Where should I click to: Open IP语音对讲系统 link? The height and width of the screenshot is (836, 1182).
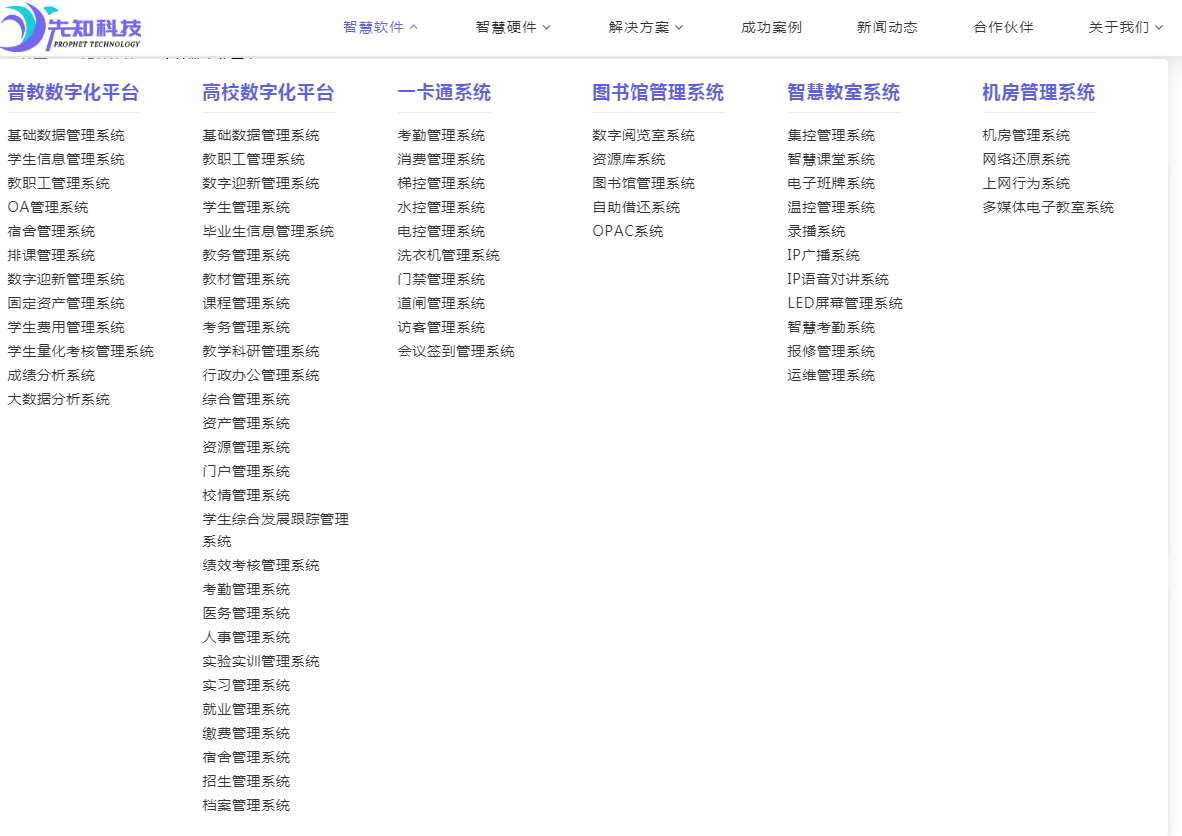pos(838,280)
